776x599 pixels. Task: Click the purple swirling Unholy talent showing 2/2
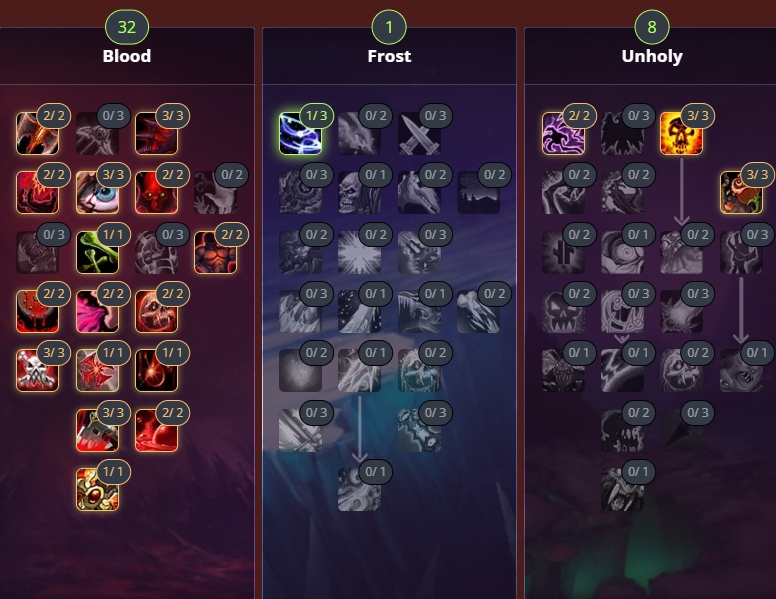(x=563, y=133)
